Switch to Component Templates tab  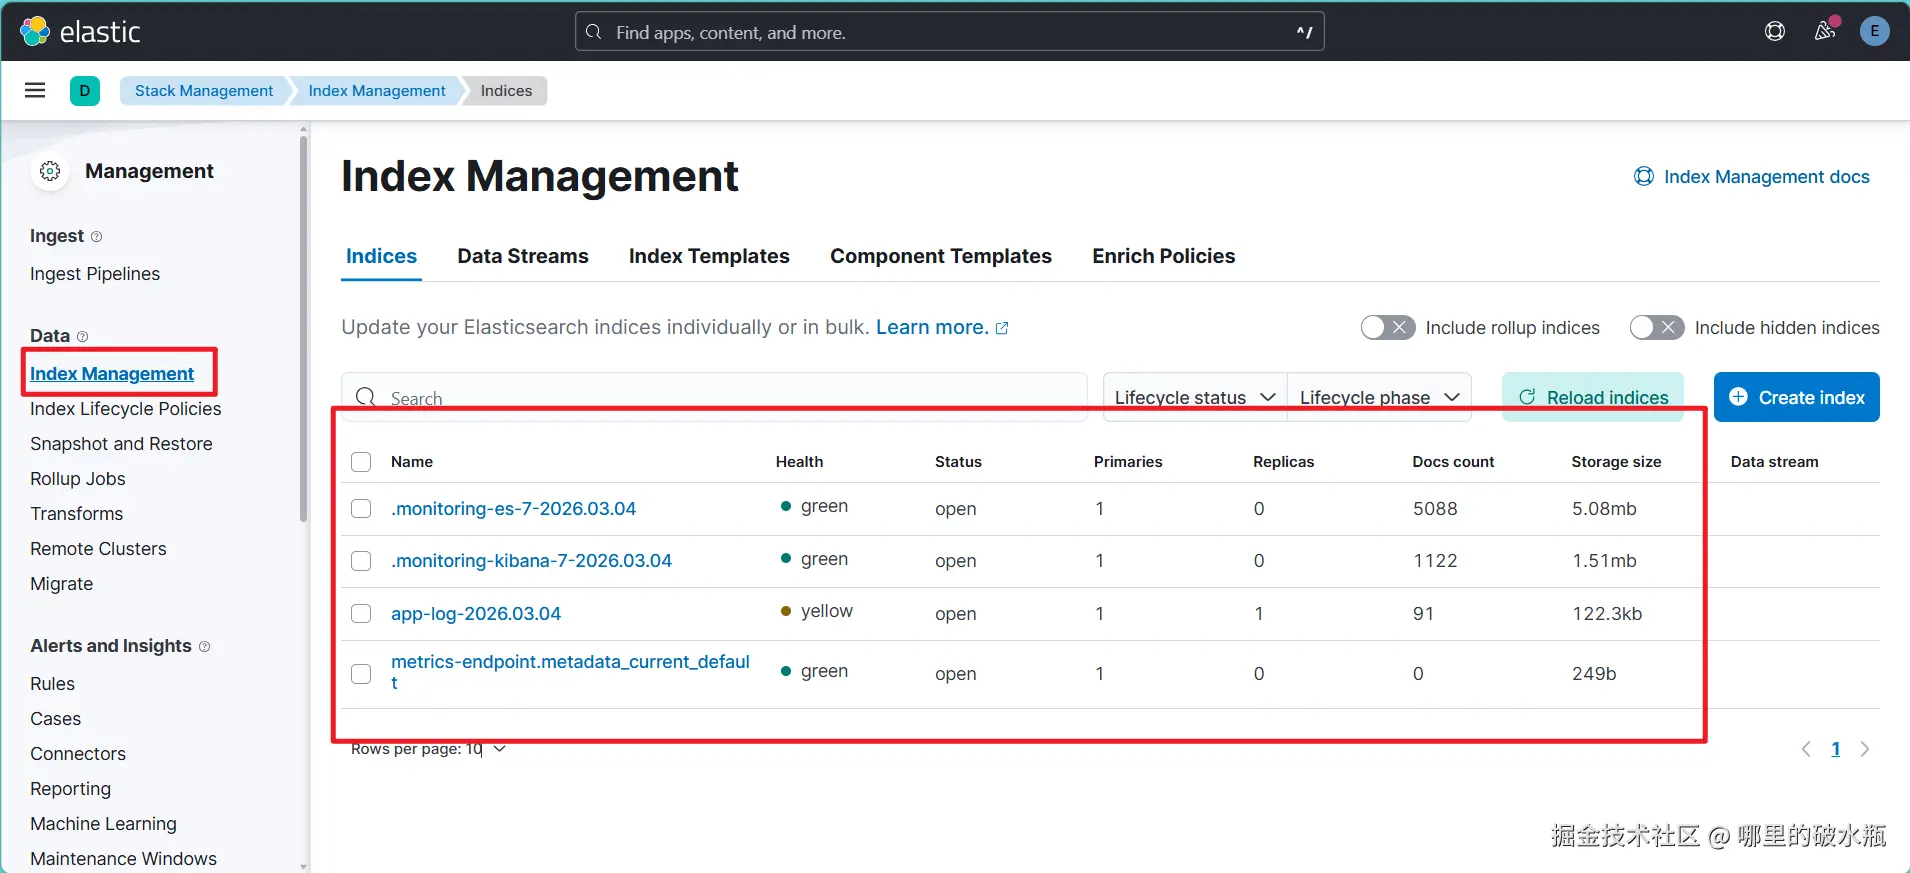(x=941, y=256)
